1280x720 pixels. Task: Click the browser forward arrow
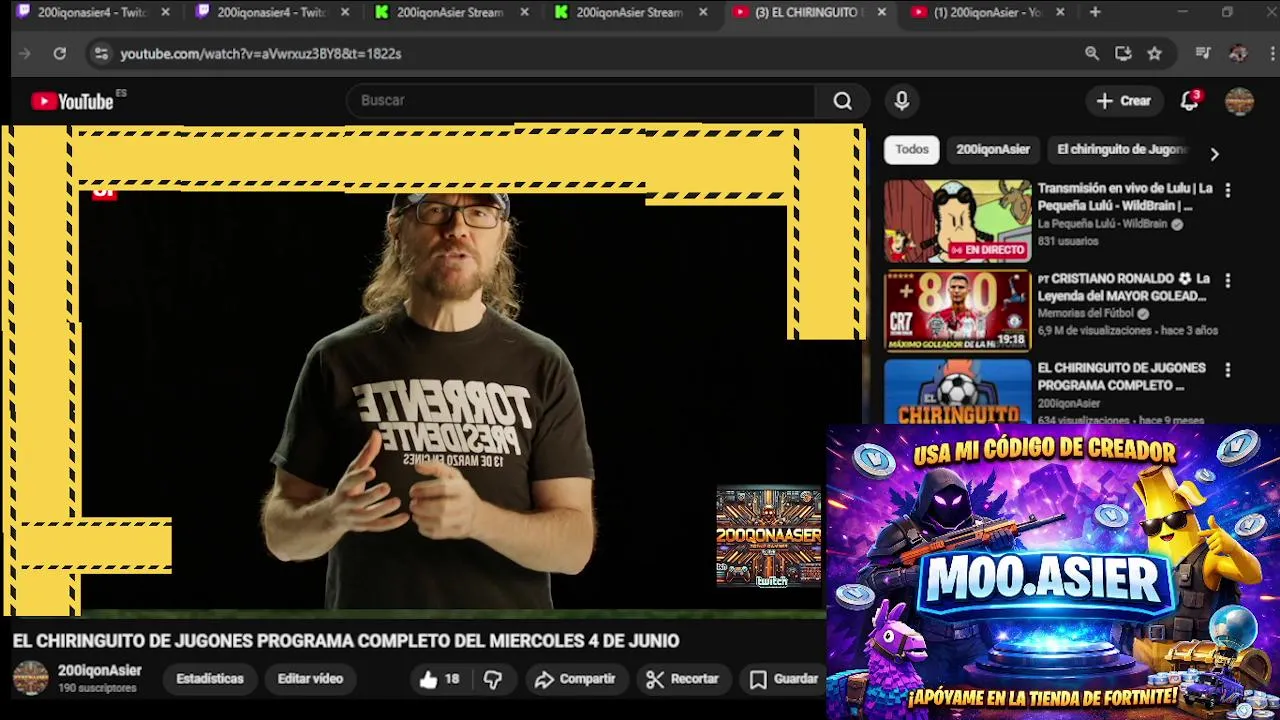[x=25, y=54]
